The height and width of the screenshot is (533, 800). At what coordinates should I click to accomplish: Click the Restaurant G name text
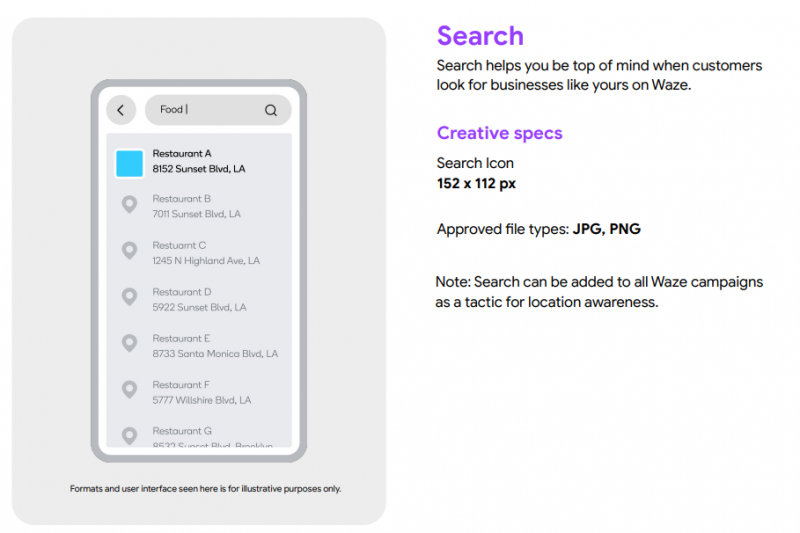point(182,431)
